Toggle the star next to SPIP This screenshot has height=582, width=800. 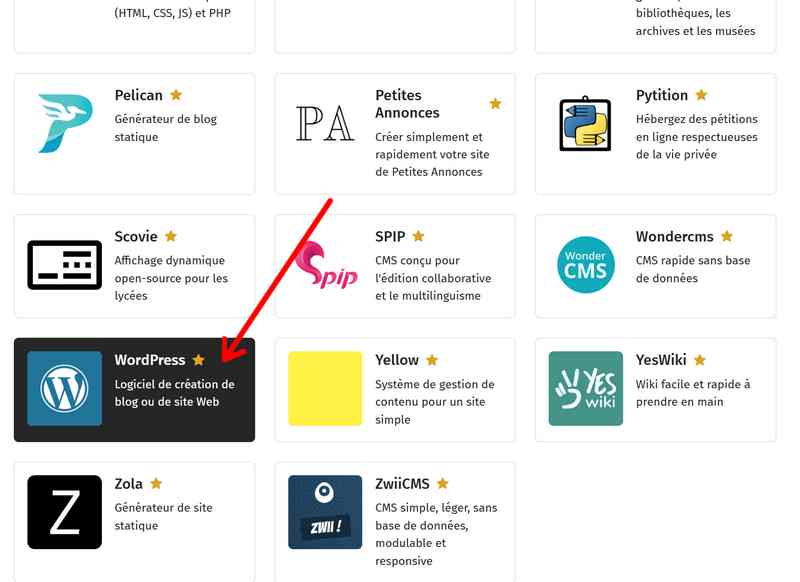pos(418,237)
